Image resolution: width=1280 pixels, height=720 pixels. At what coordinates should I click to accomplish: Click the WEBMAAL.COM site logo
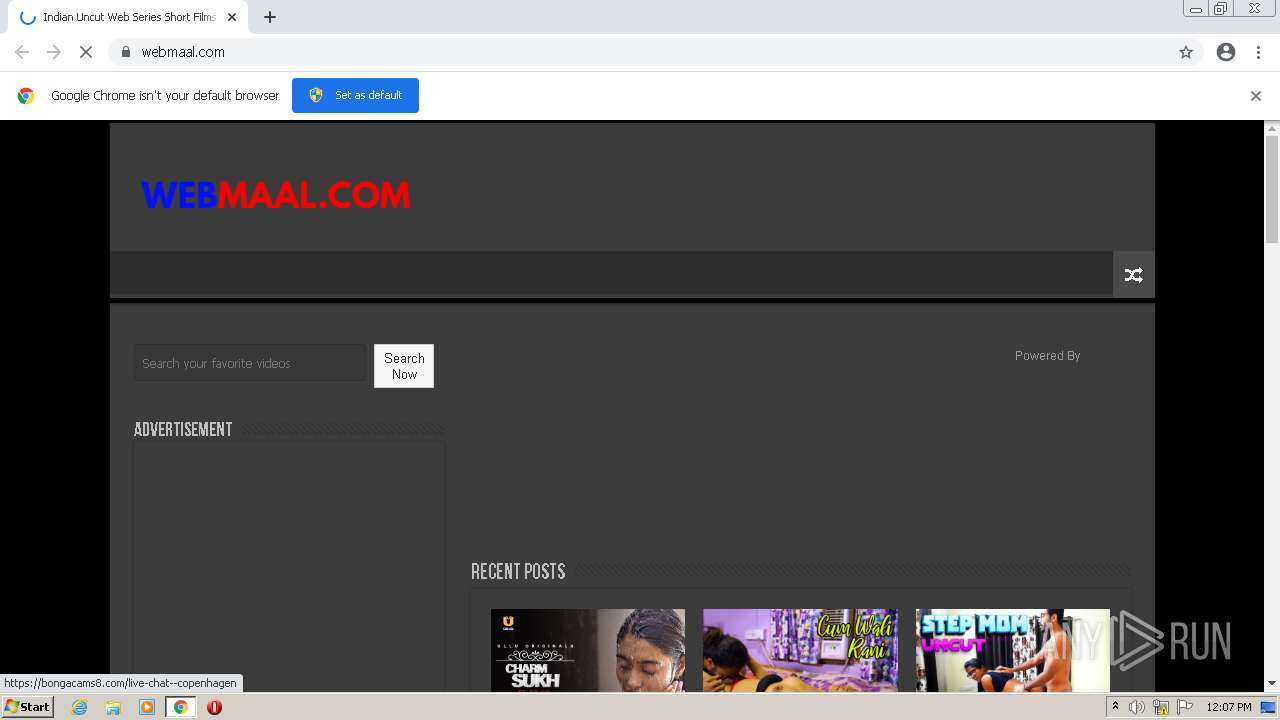click(x=276, y=195)
